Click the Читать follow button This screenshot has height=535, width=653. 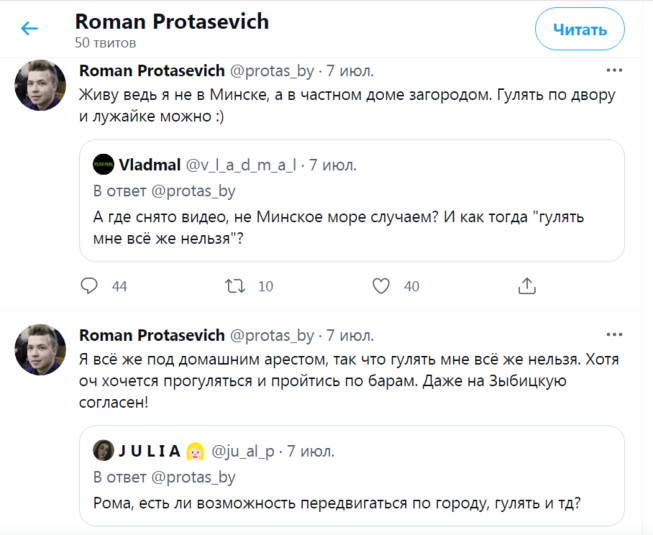580,30
